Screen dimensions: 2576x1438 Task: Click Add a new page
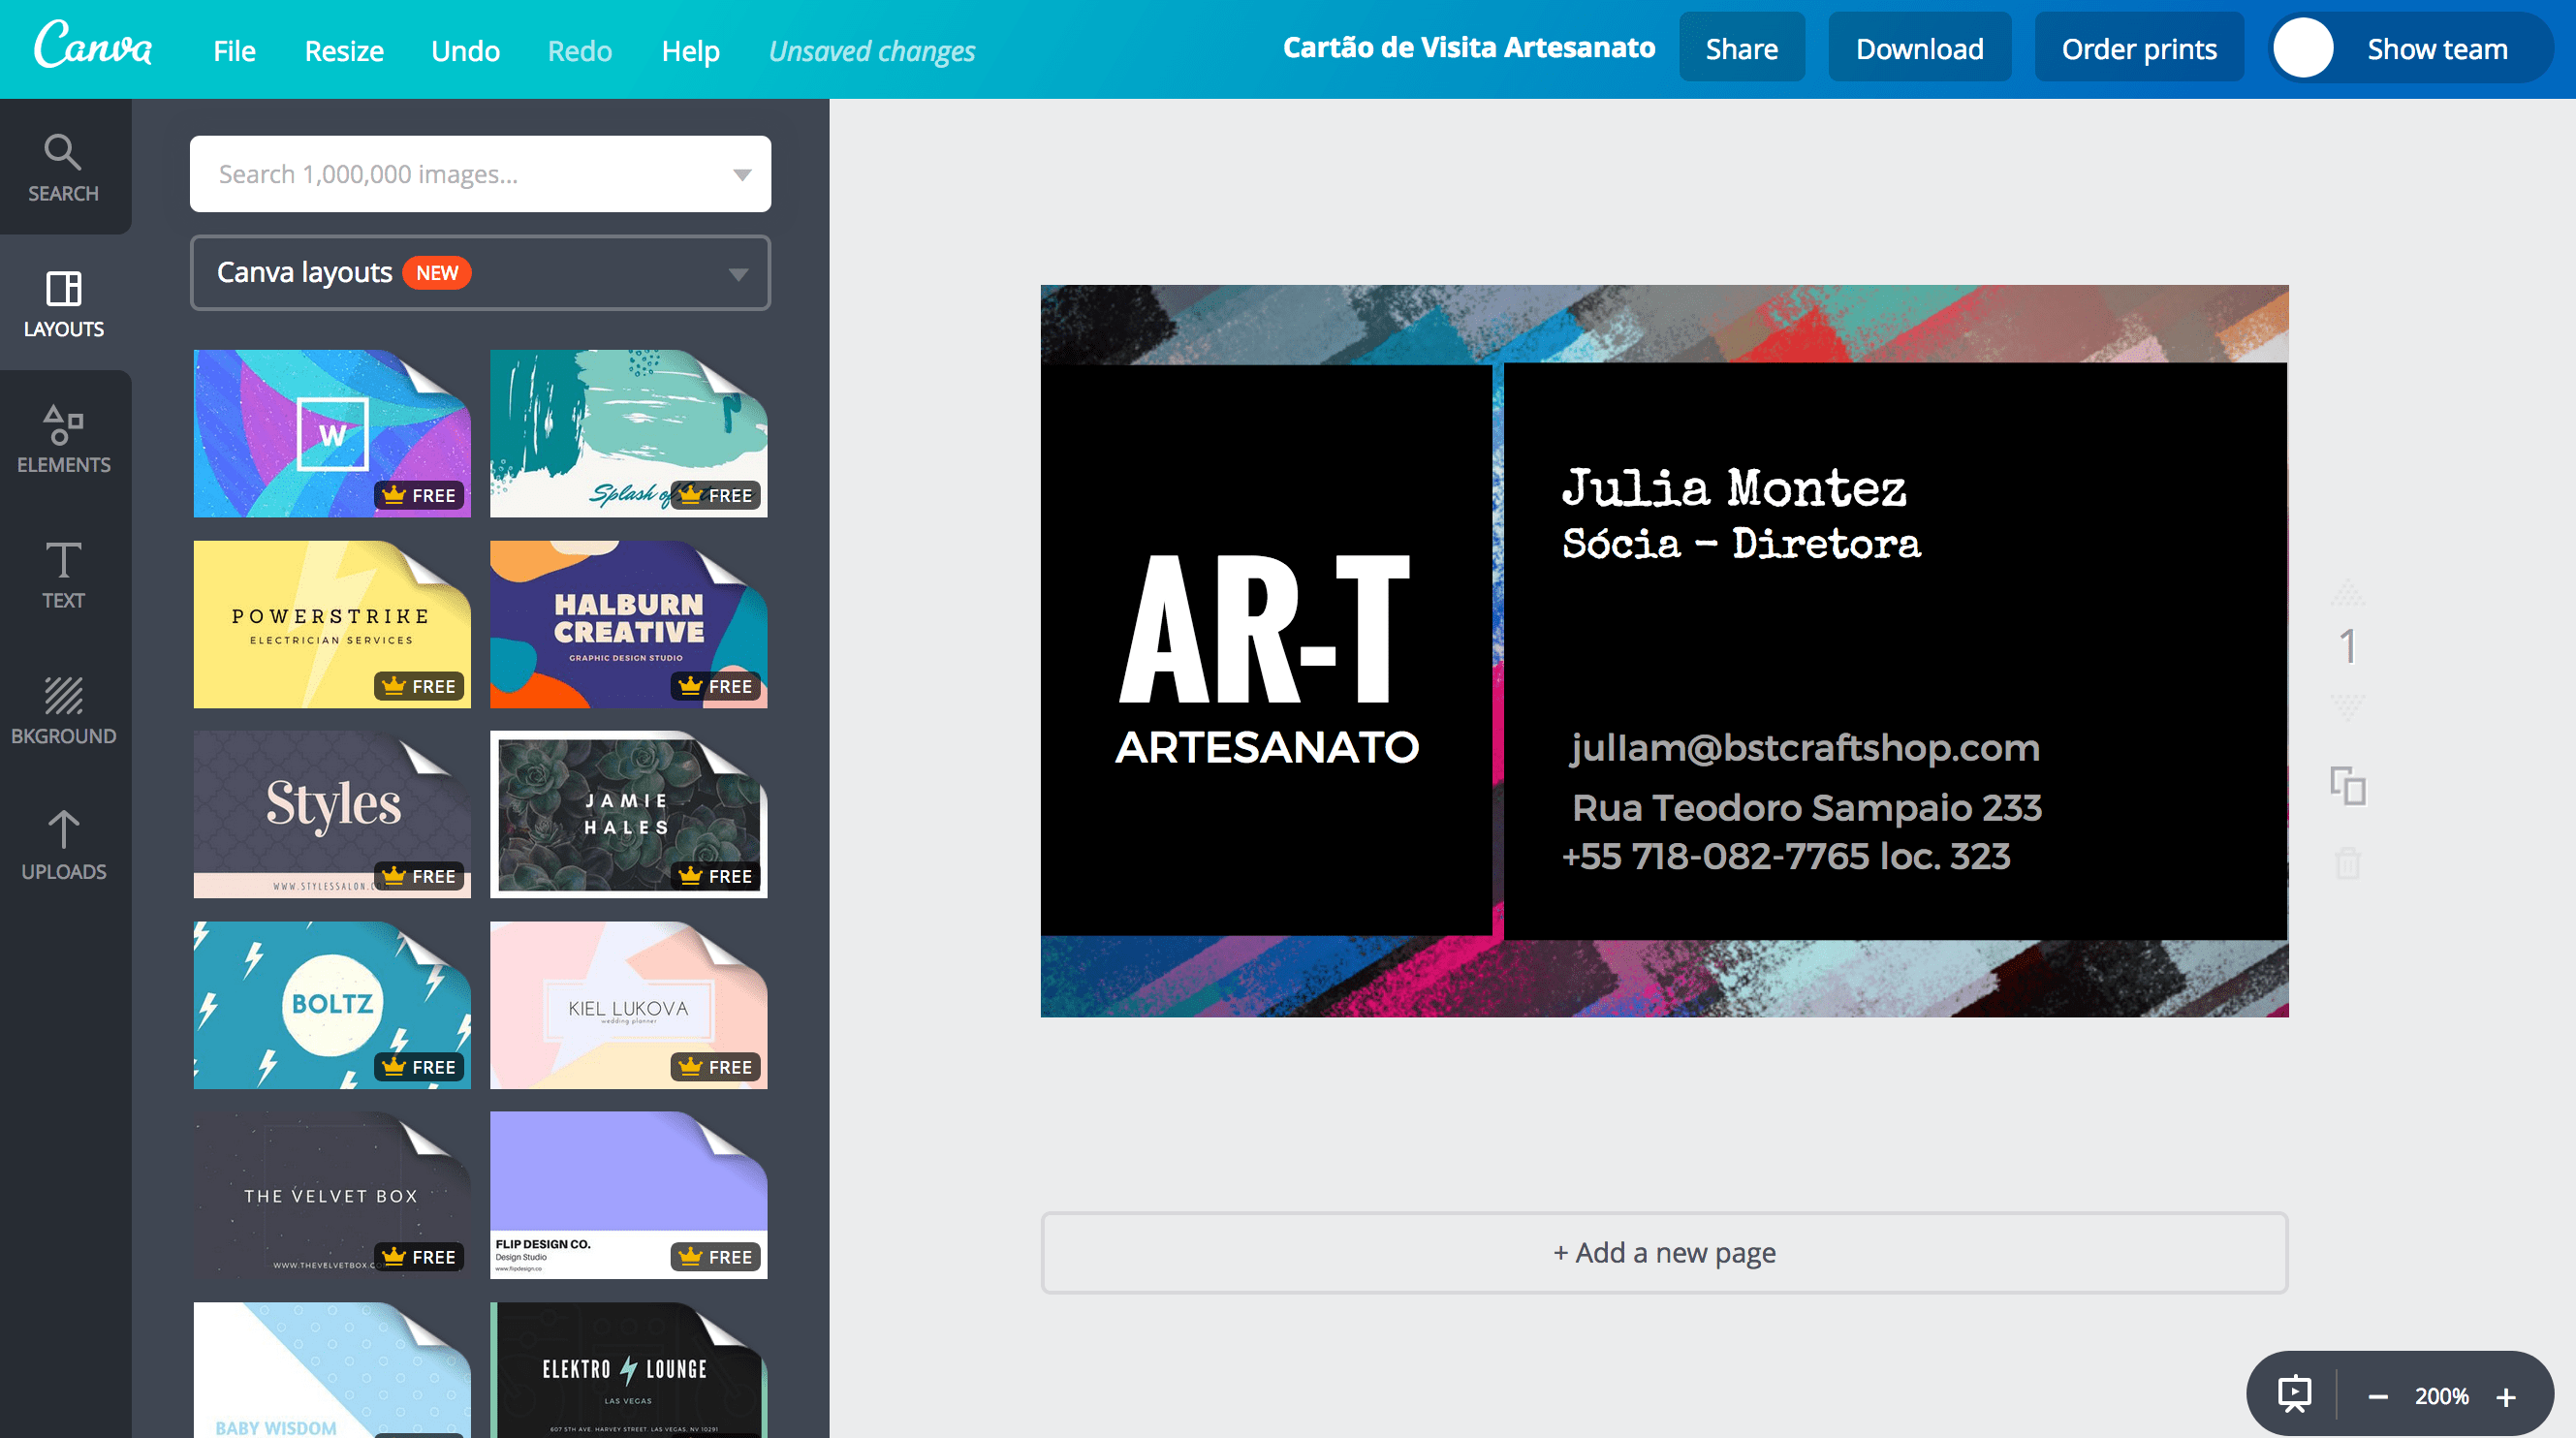point(1664,1253)
